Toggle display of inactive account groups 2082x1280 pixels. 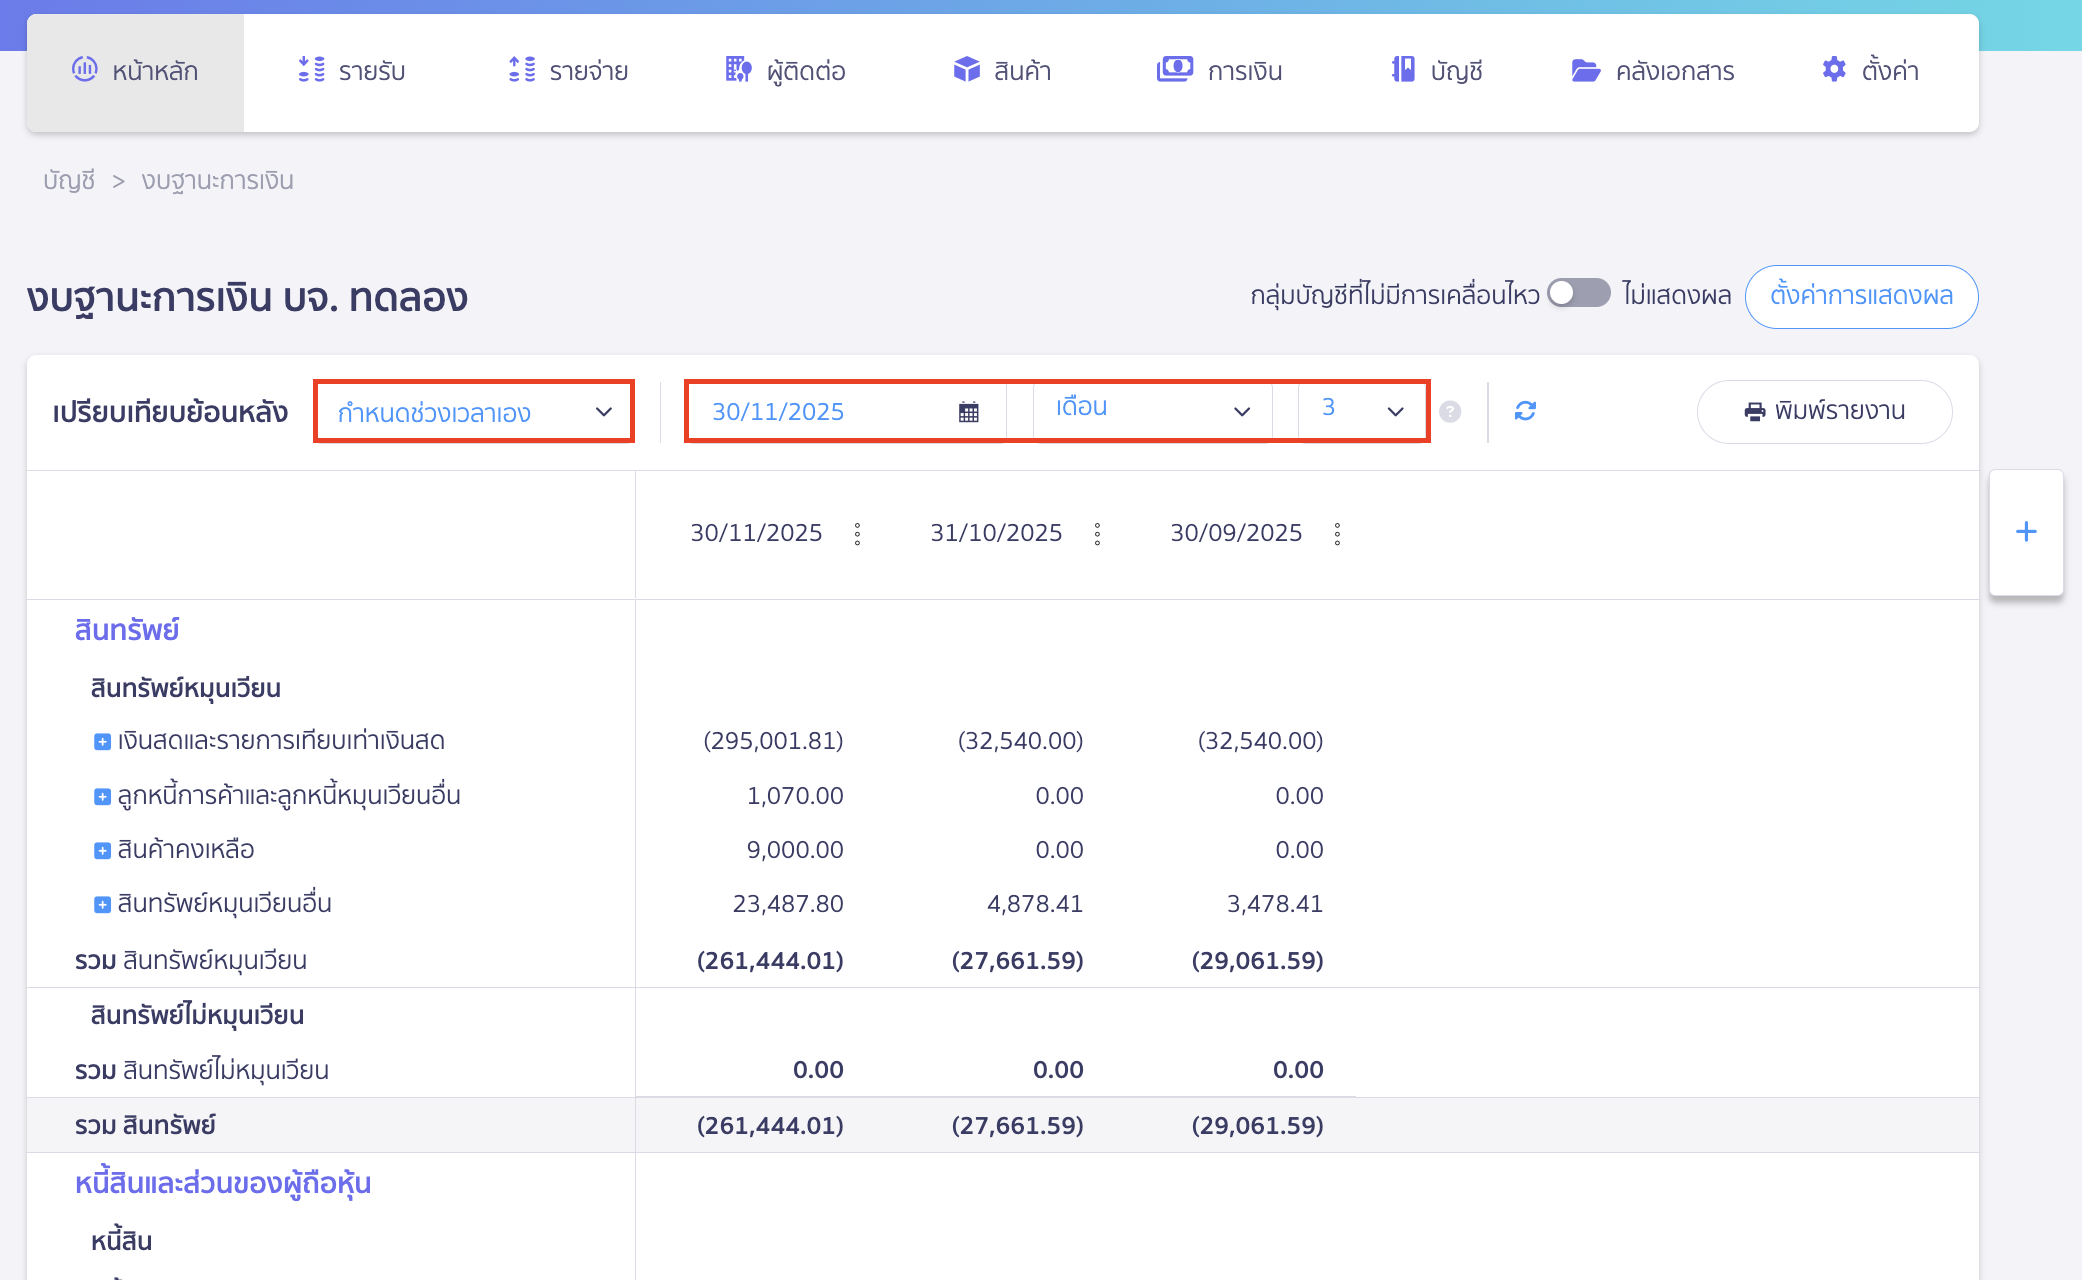coord(1578,294)
